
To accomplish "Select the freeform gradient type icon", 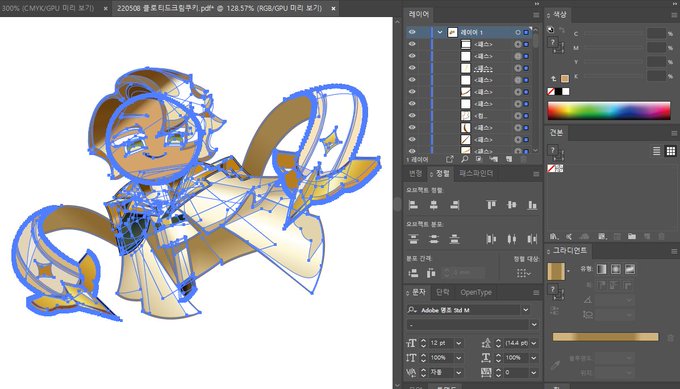I will coord(630,269).
